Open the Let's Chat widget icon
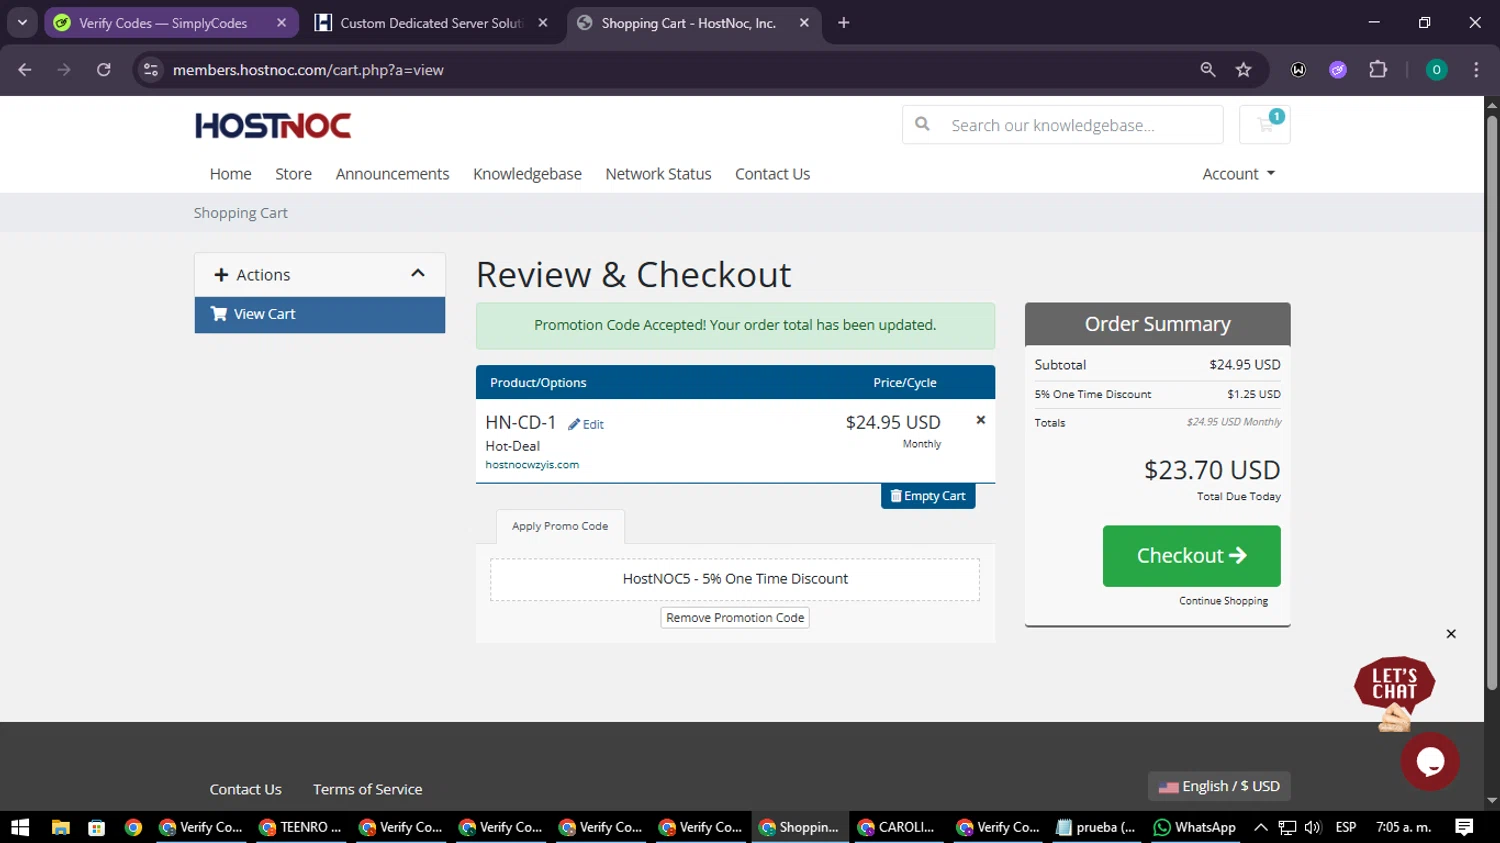Screen dimensions: 1500x843 (x=1394, y=692)
